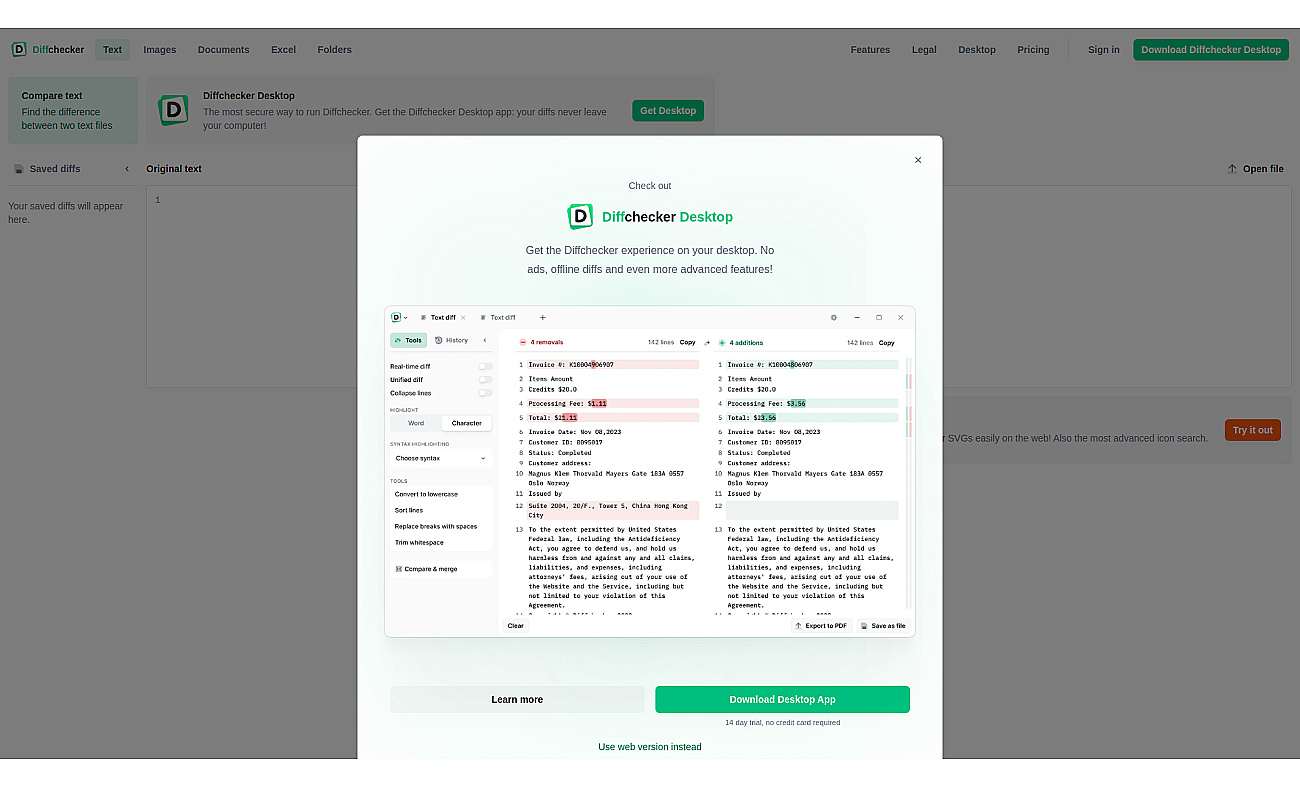
Task: Click Copy beside 4 removals in the preview
Action: point(688,342)
